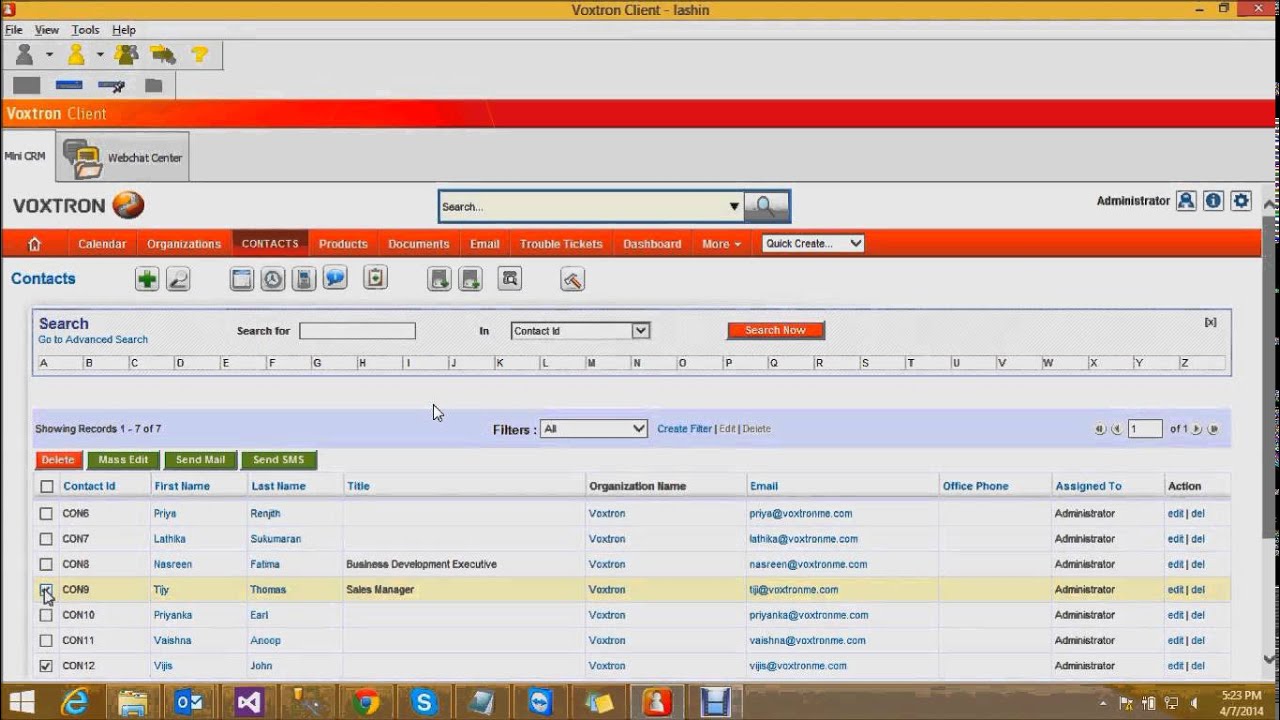1280x720 pixels.
Task: Click the home icon in navigation bar
Action: [x=34, y=244]
